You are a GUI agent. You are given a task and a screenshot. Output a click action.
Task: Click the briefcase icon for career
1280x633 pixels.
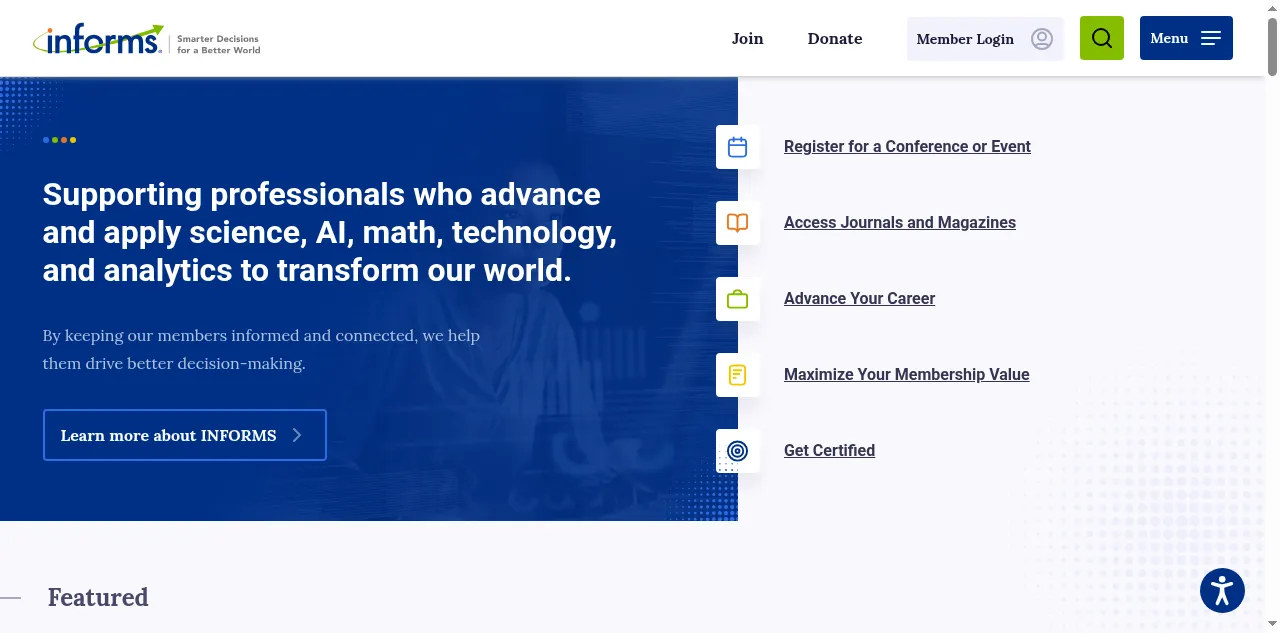738,299
